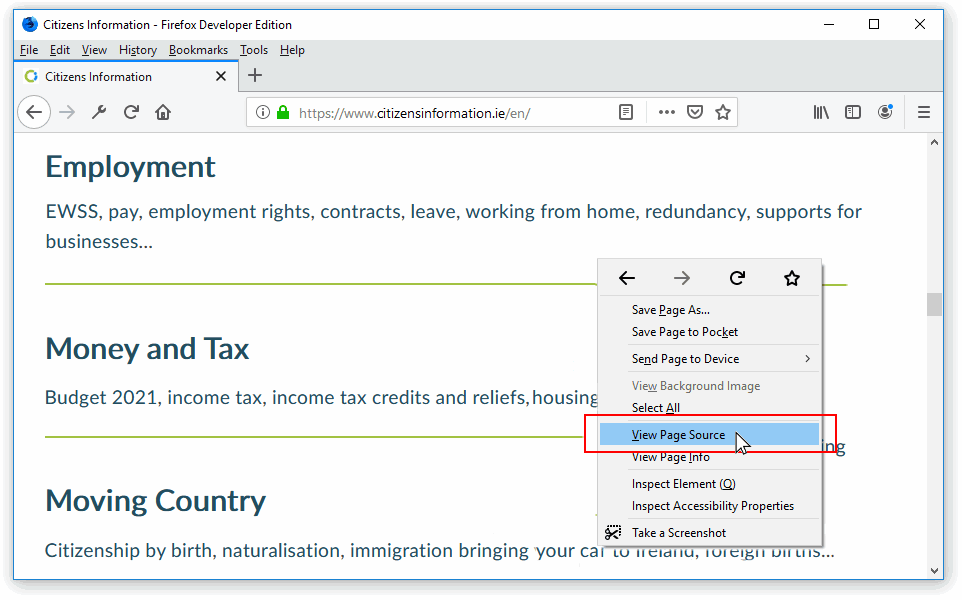Screen dimensions: 962x600
Task: Click the scrollbar down arrow
Action: [x=934, y=571]
